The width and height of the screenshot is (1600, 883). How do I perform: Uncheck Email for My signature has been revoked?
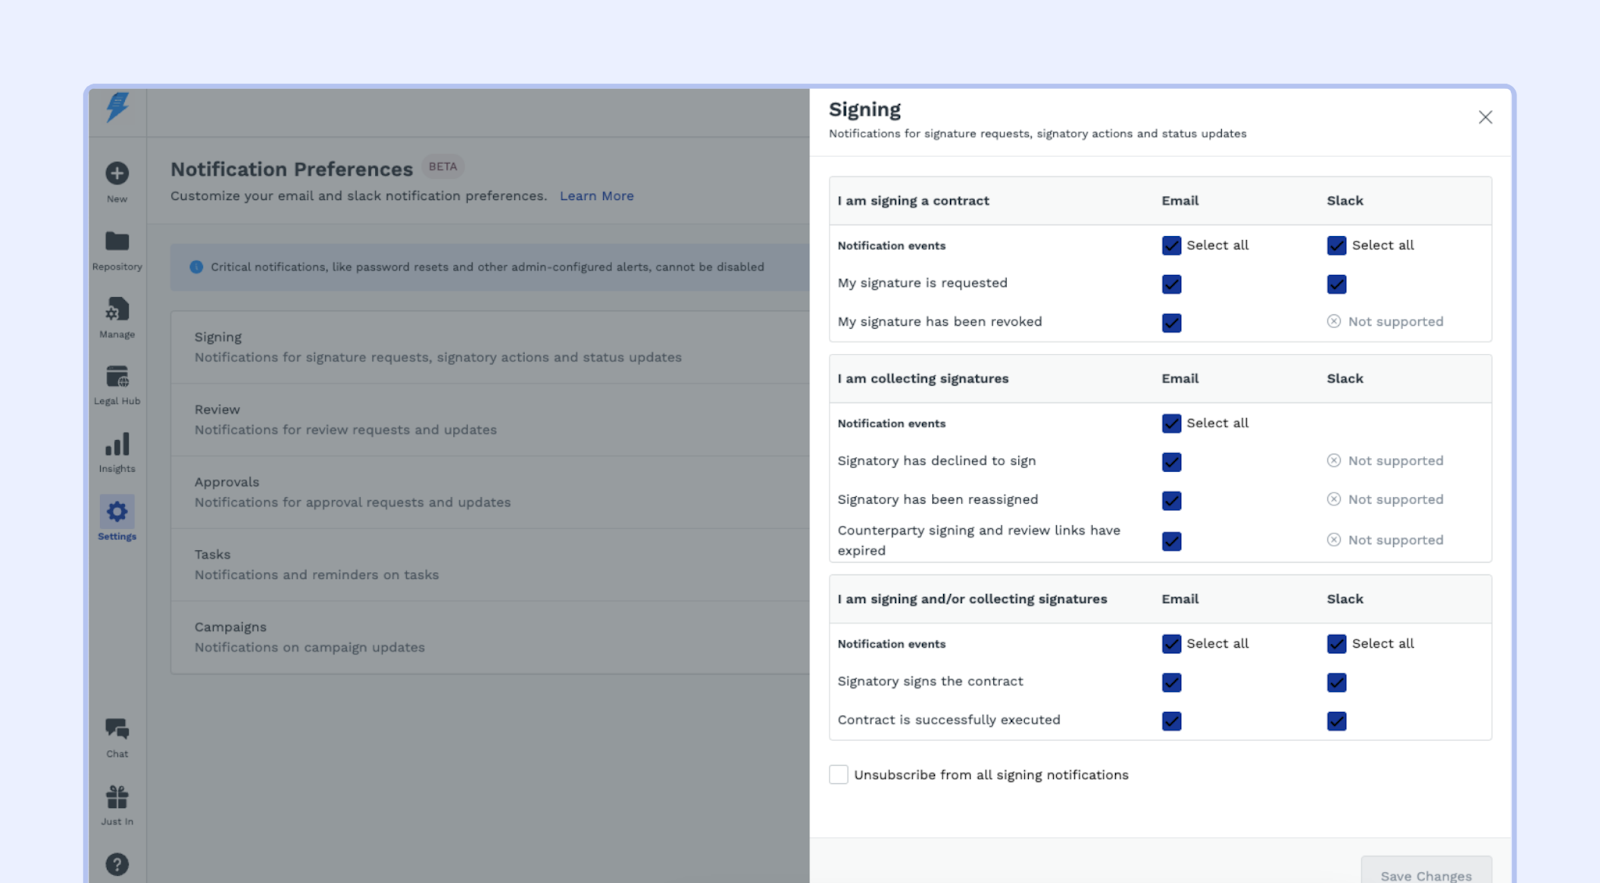1172,323
